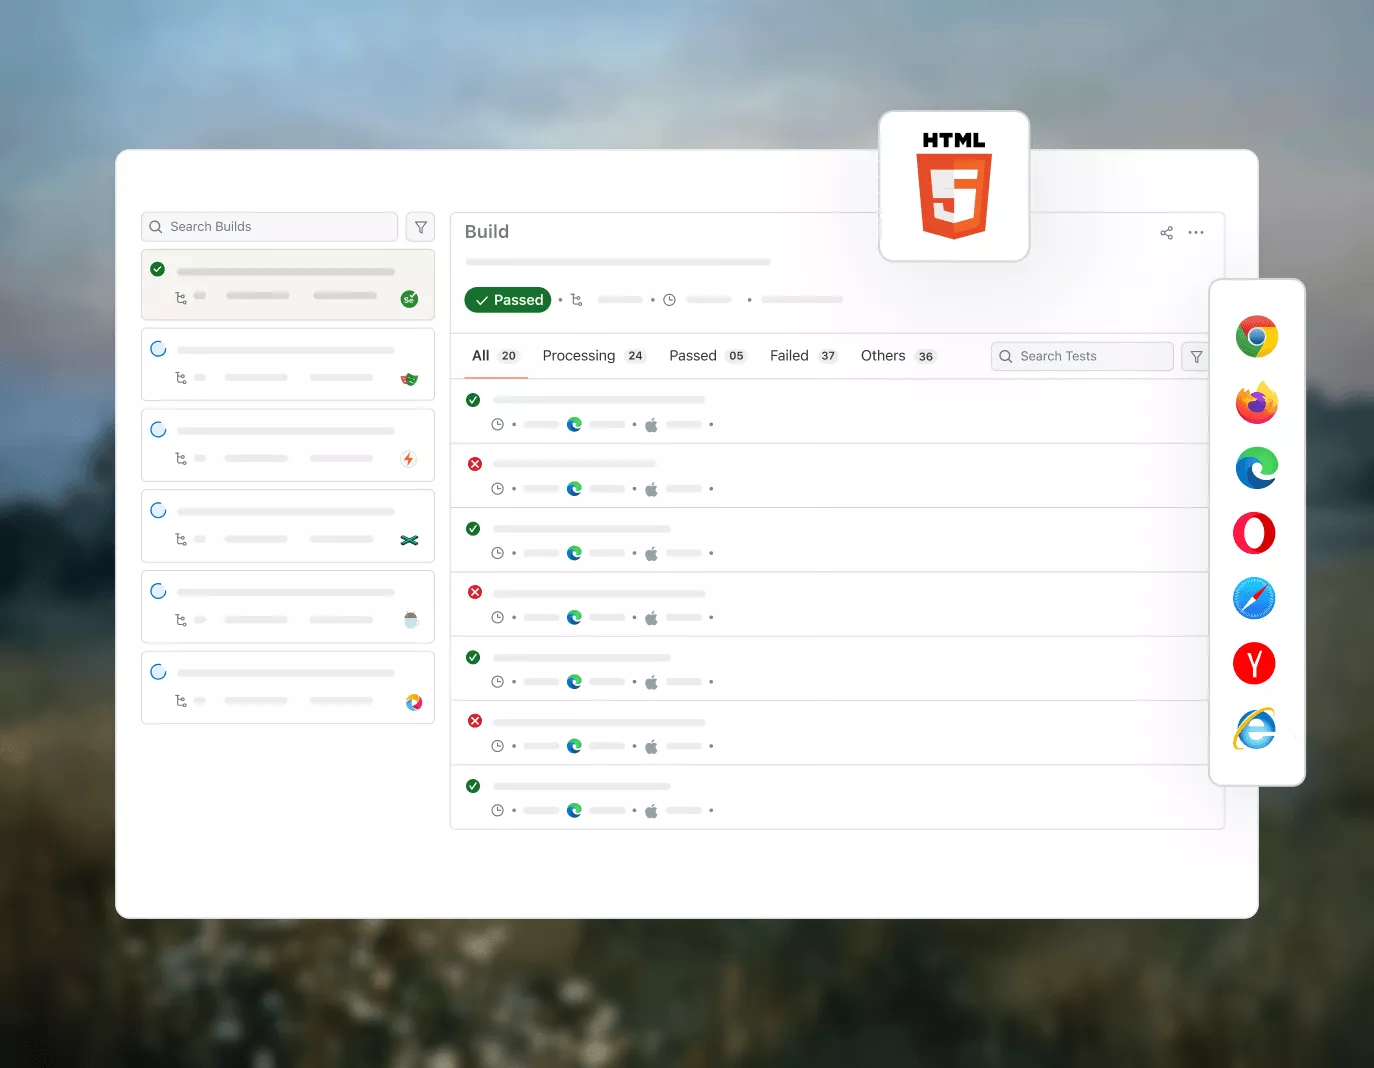Click the green check of the third test row

473,529
